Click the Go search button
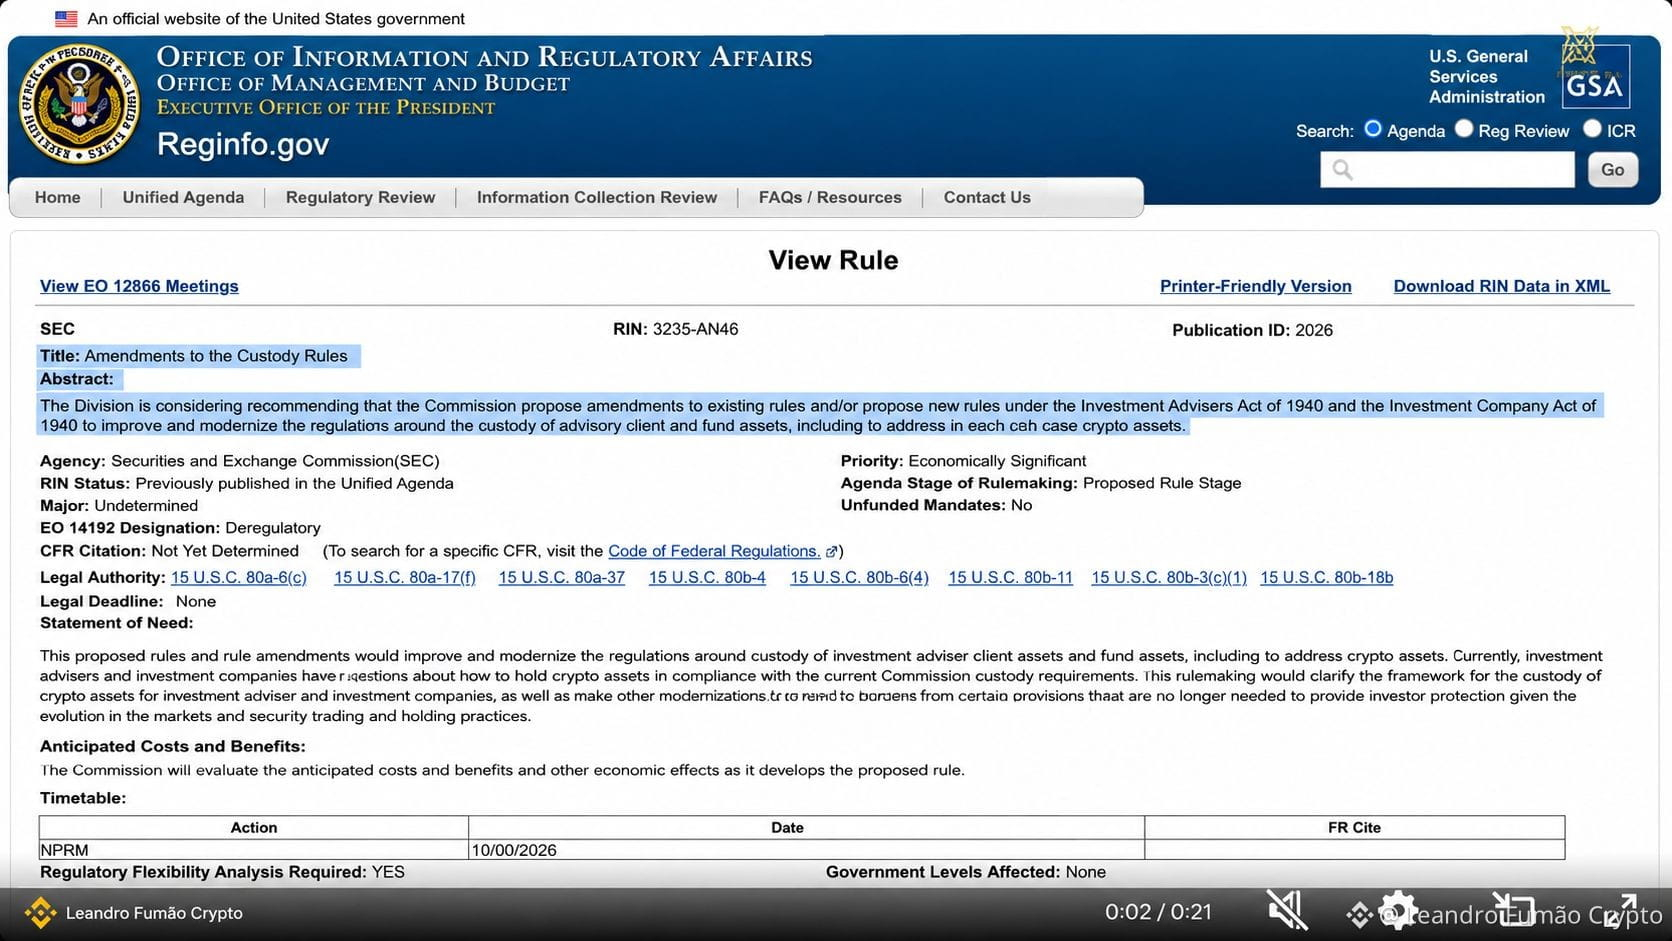This screenshot has height=941, width=1672. point(1613,170)
